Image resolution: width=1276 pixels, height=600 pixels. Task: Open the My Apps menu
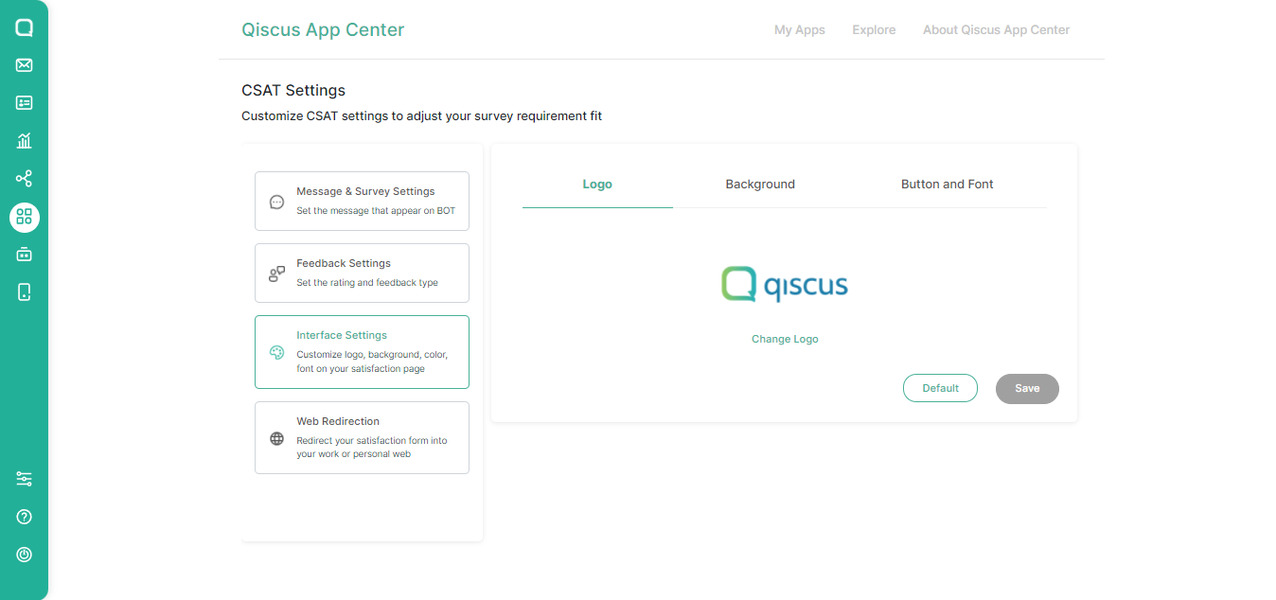point(799,29)
